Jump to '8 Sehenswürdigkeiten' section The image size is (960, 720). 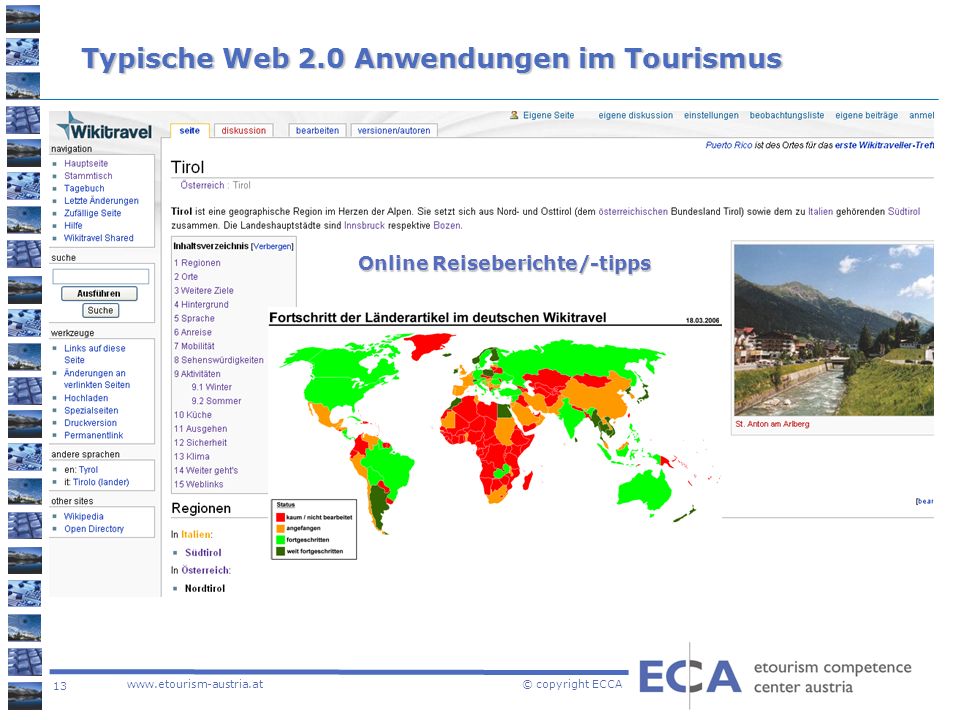point(219,360)
